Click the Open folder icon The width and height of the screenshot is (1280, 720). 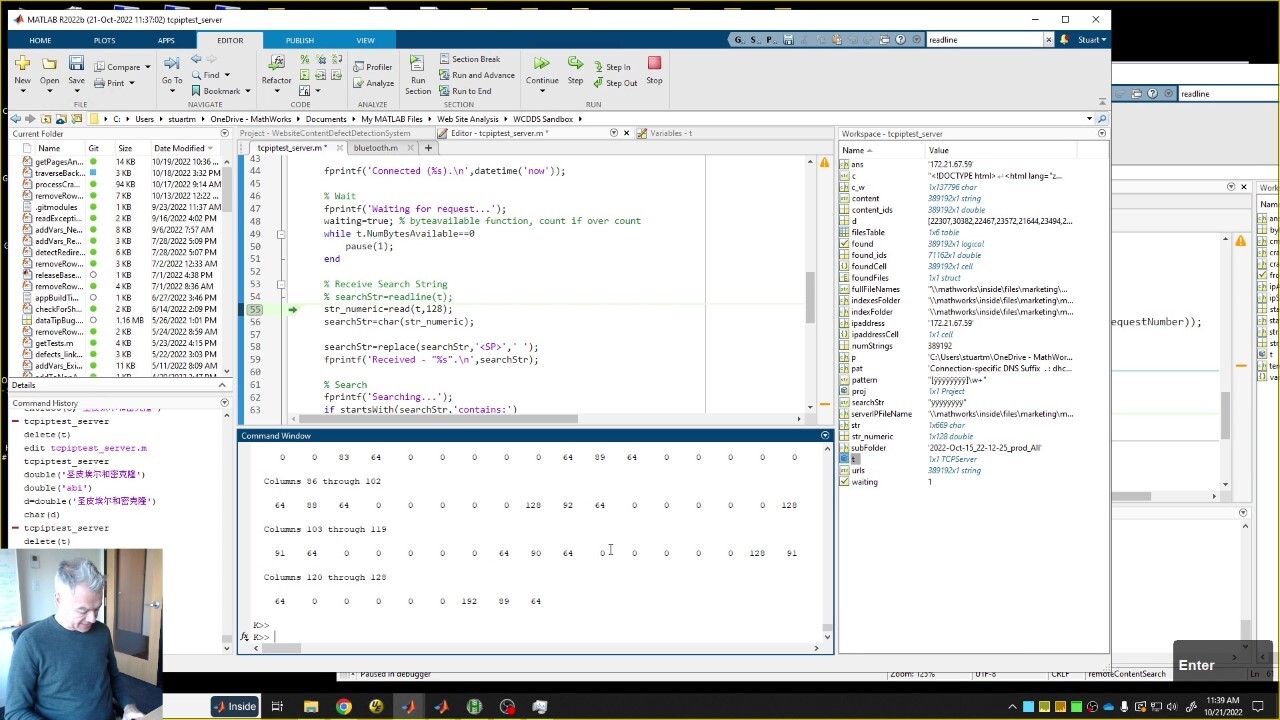(49, 64)
